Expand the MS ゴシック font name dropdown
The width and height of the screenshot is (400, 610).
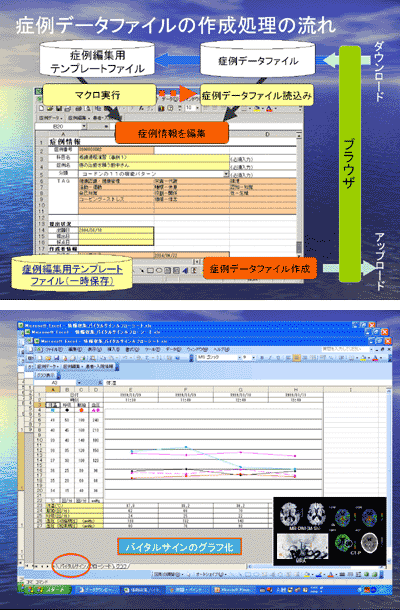(x=240, y=358)
